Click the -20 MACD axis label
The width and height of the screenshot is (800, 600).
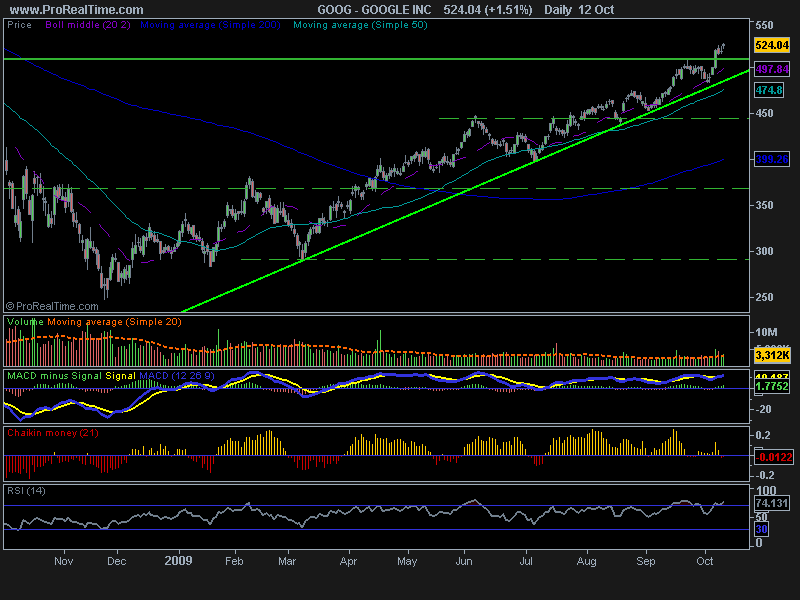click(763, 409)
